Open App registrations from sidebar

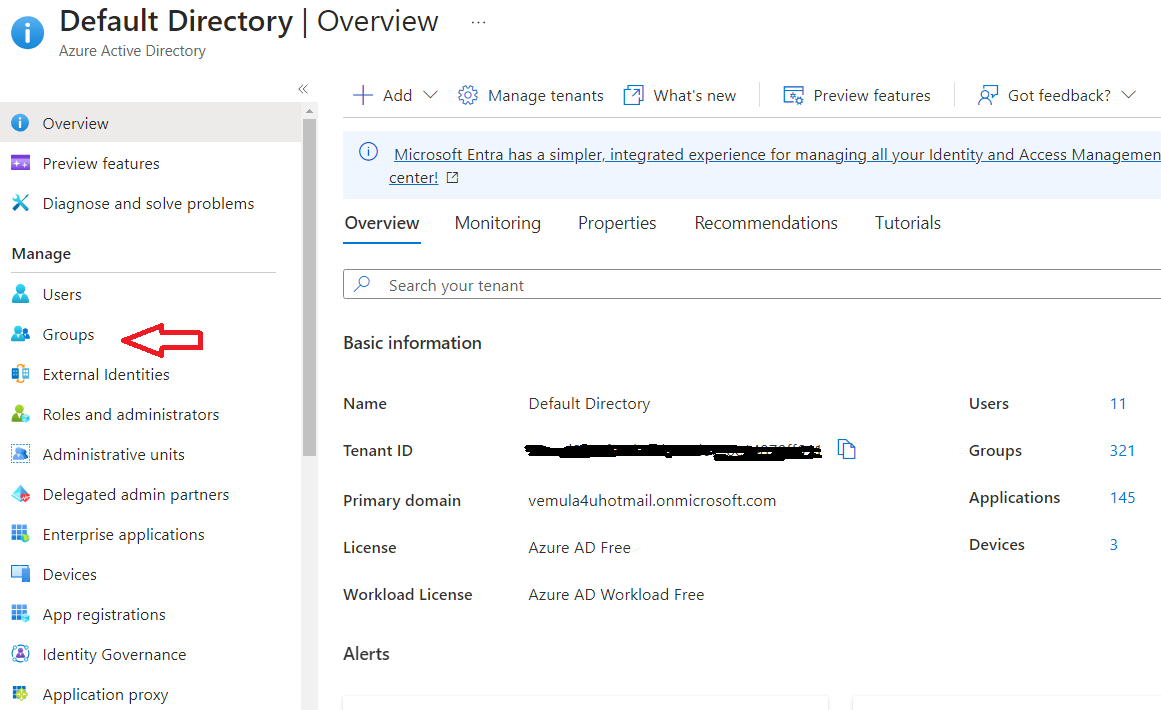pos(104,614)
